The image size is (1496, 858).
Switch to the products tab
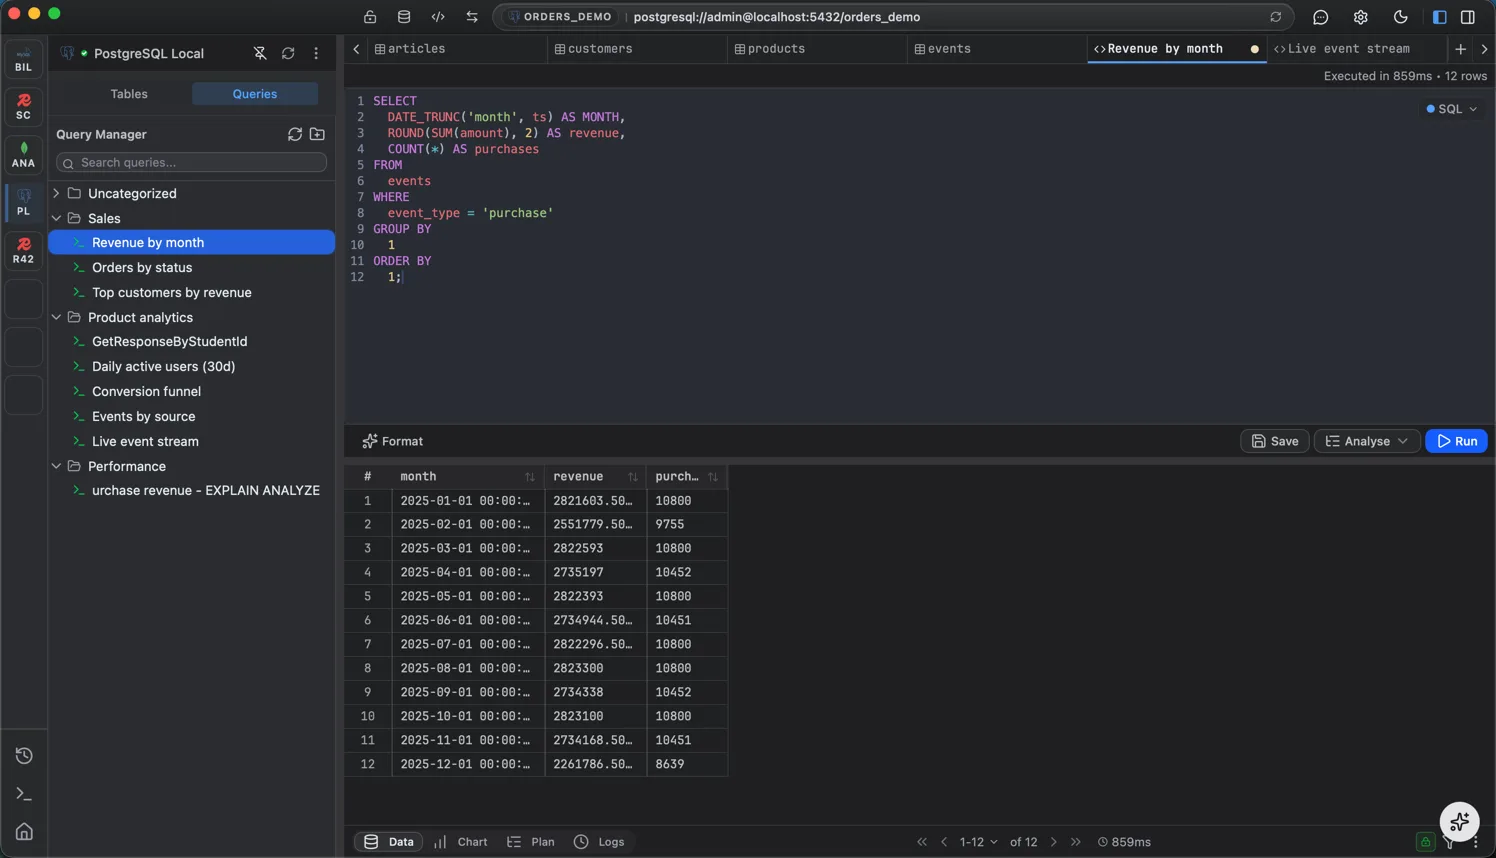pyautogui.click(x=817, y=49)
